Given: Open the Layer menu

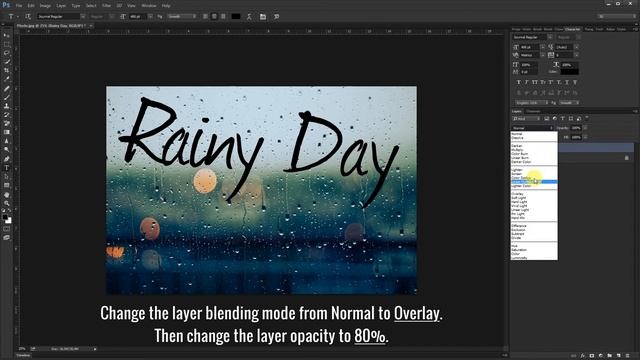Looking at the screenshot, I should coord(61,6).
